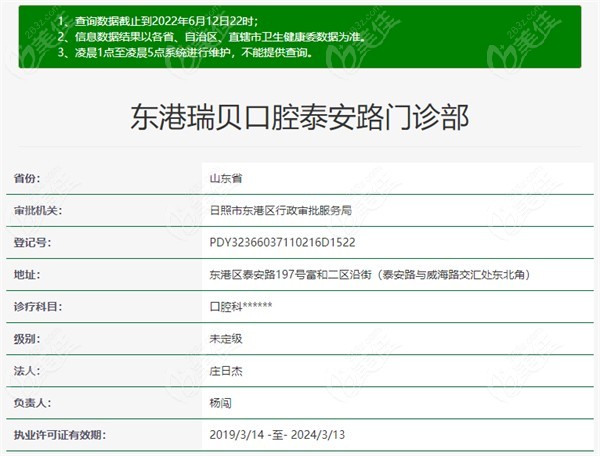Click the 审批机关 label

(x=38, y=210)
